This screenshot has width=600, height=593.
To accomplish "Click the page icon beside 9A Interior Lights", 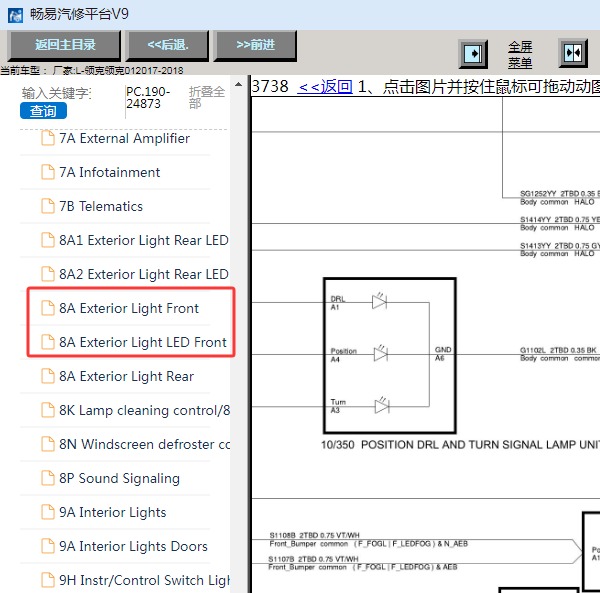I will (48, 512).
